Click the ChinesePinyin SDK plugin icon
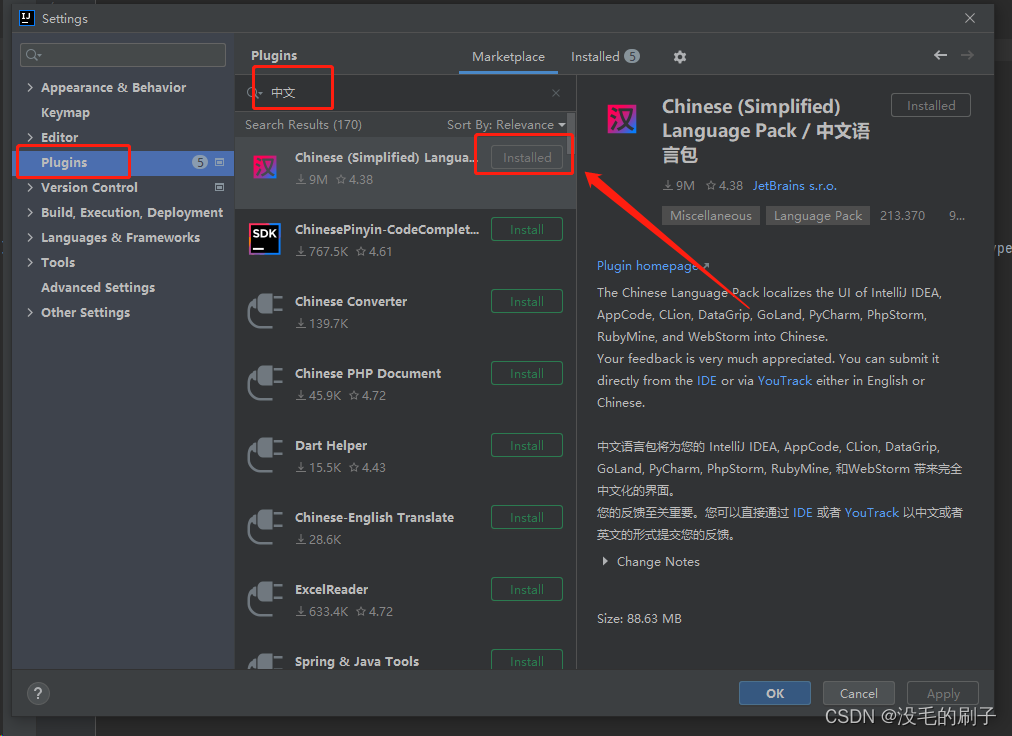Viewport: 1012px width, 736px height. pos(265,239)
